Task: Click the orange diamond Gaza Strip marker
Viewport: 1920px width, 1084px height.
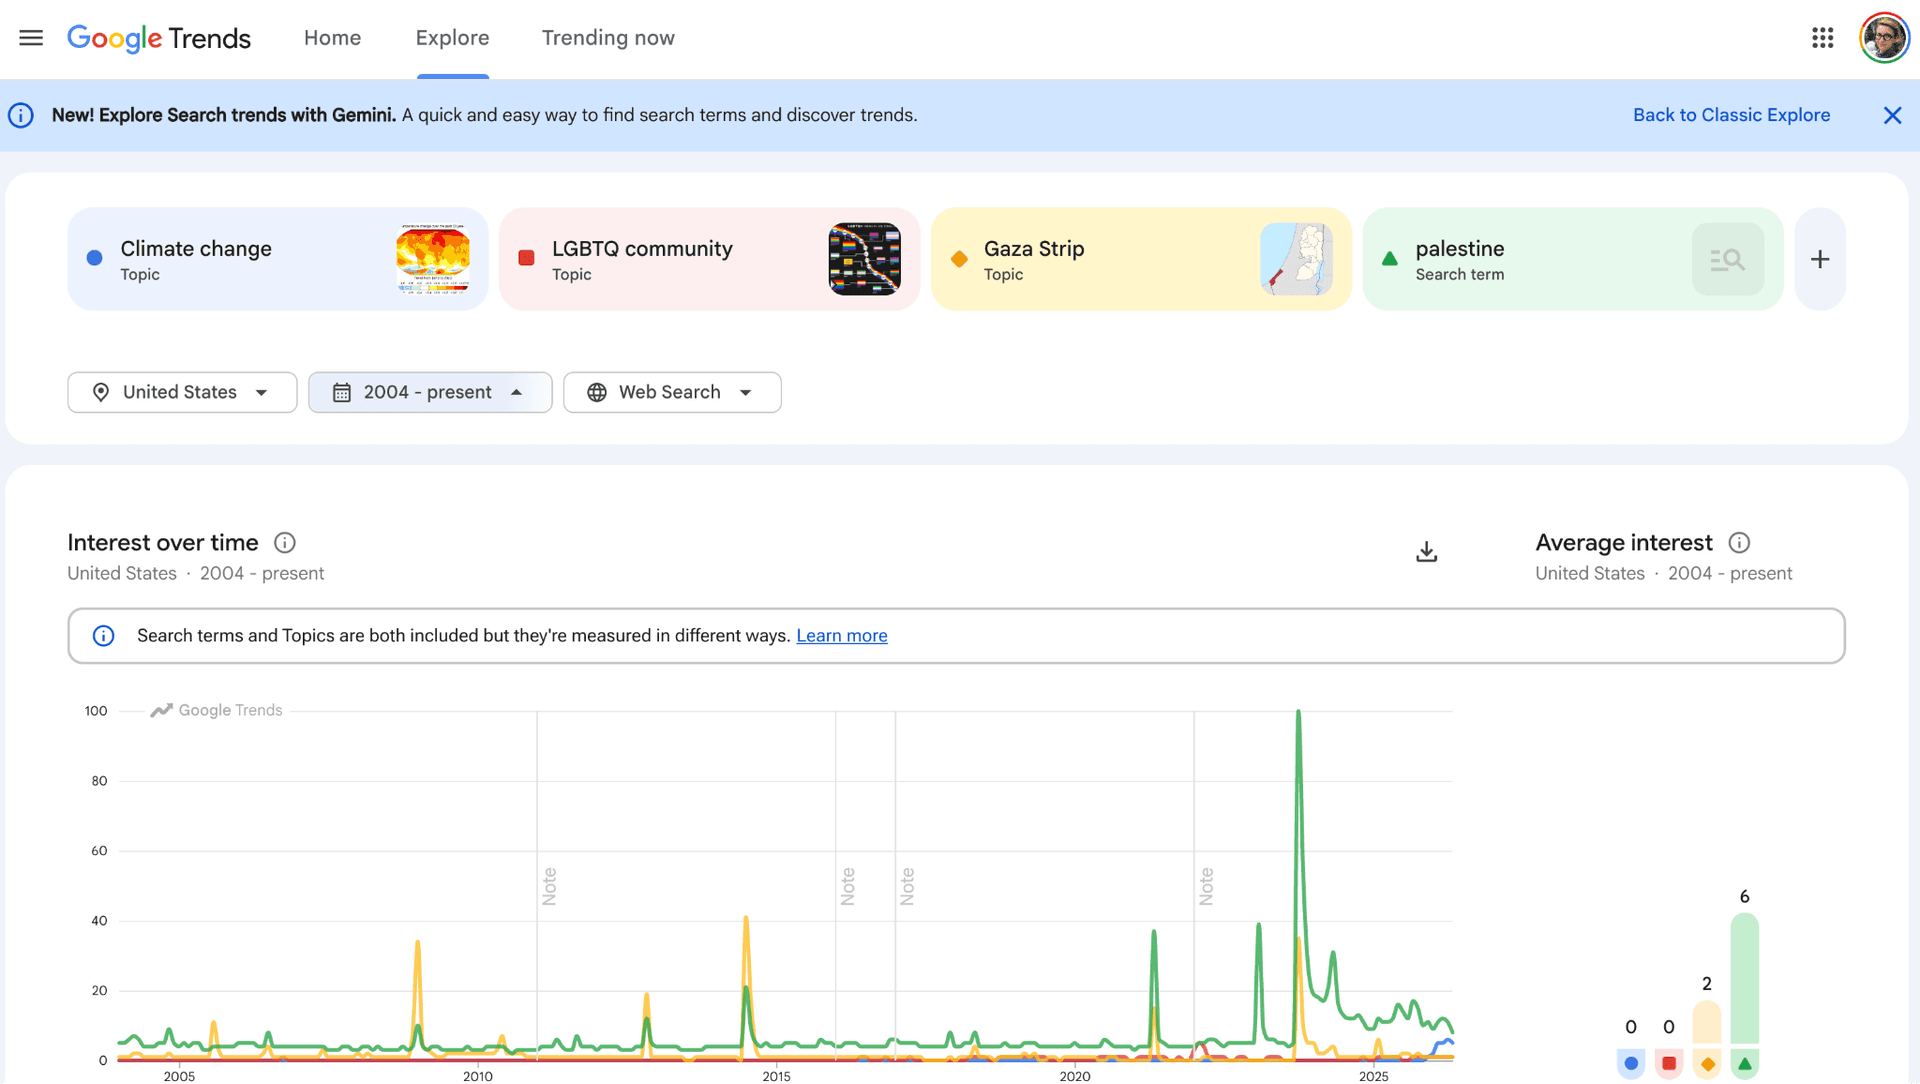Action: tap(959, 259)
